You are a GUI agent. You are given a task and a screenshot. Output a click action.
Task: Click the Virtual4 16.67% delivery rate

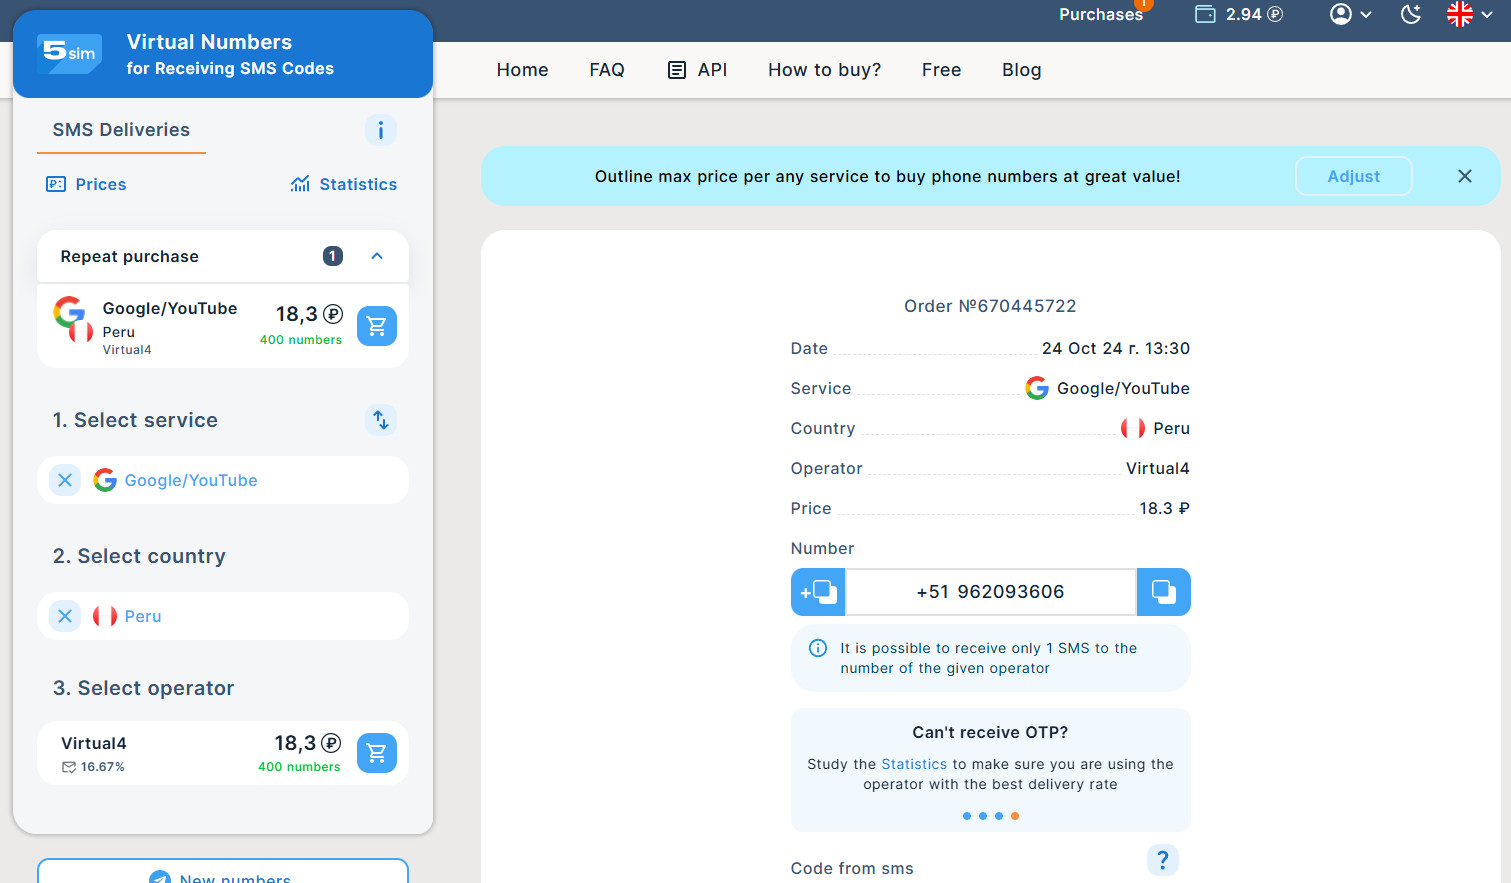click(x=93, y=767)
